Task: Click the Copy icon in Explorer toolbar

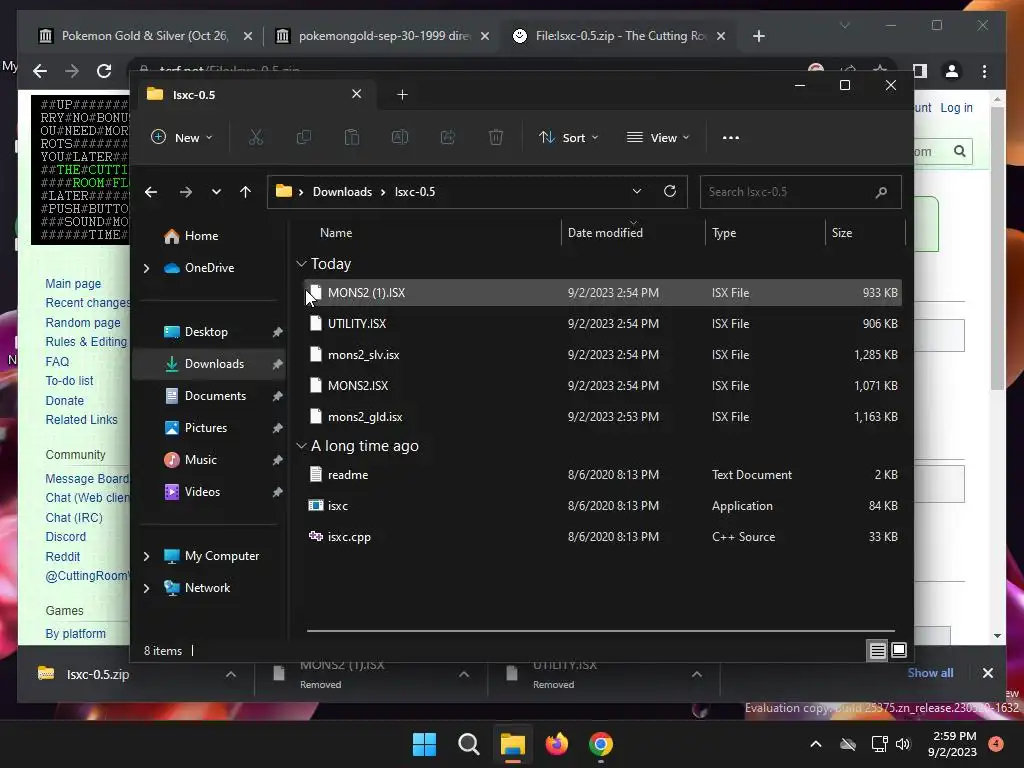Action: pyautogui.click(x=304, y=137)
